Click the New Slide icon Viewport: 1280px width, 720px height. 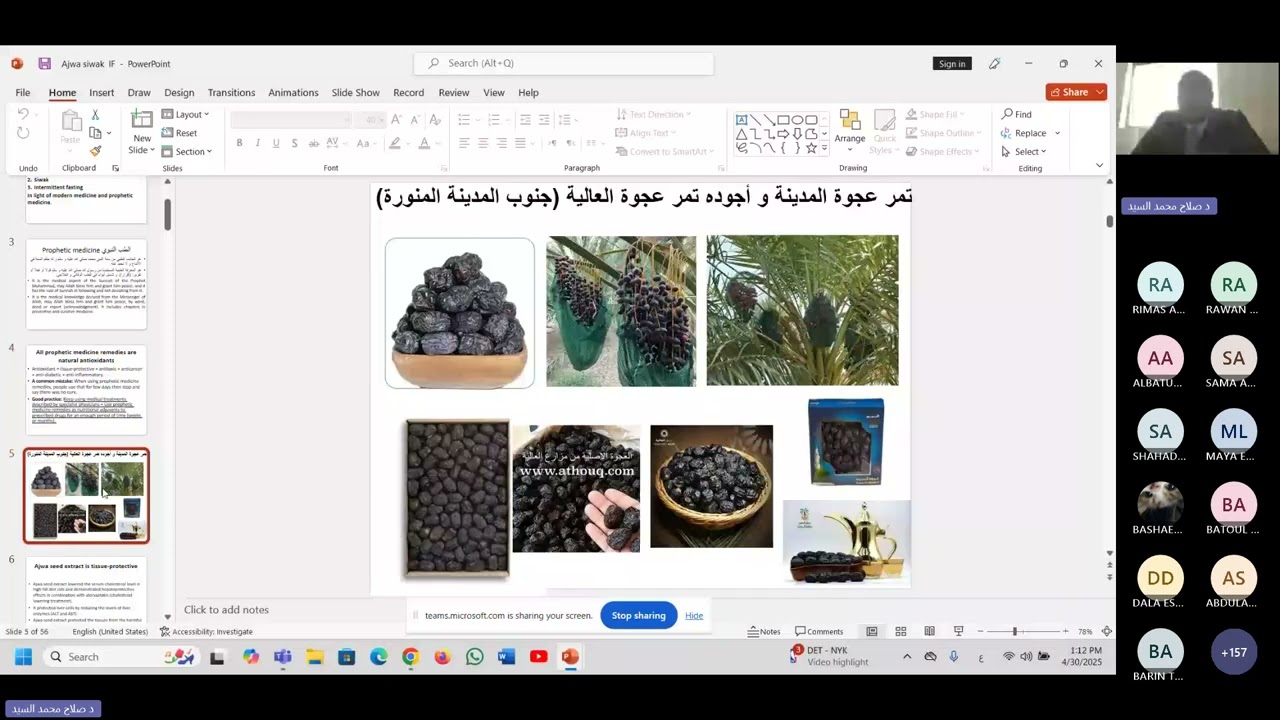tap(142, 120)
